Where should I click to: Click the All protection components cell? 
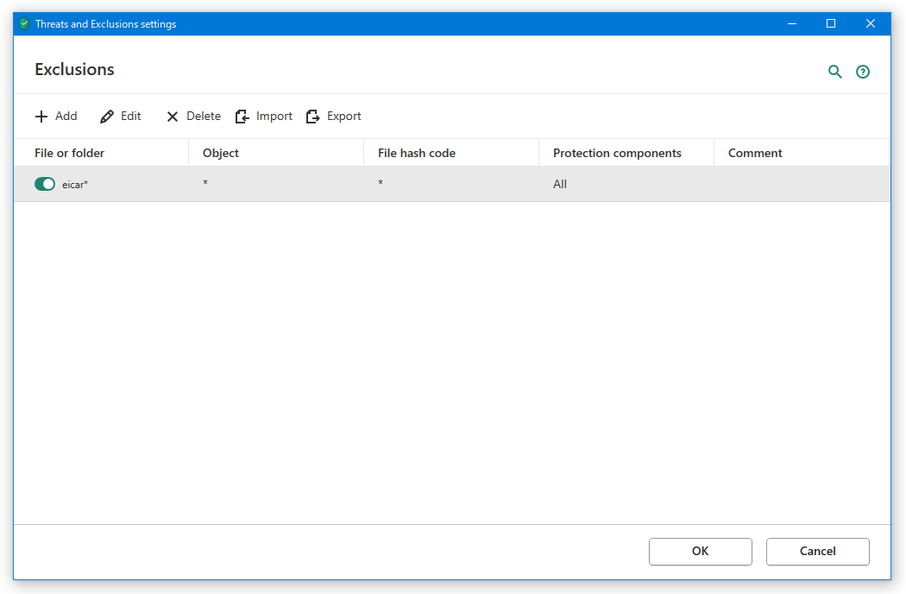[x=560, y=184]
